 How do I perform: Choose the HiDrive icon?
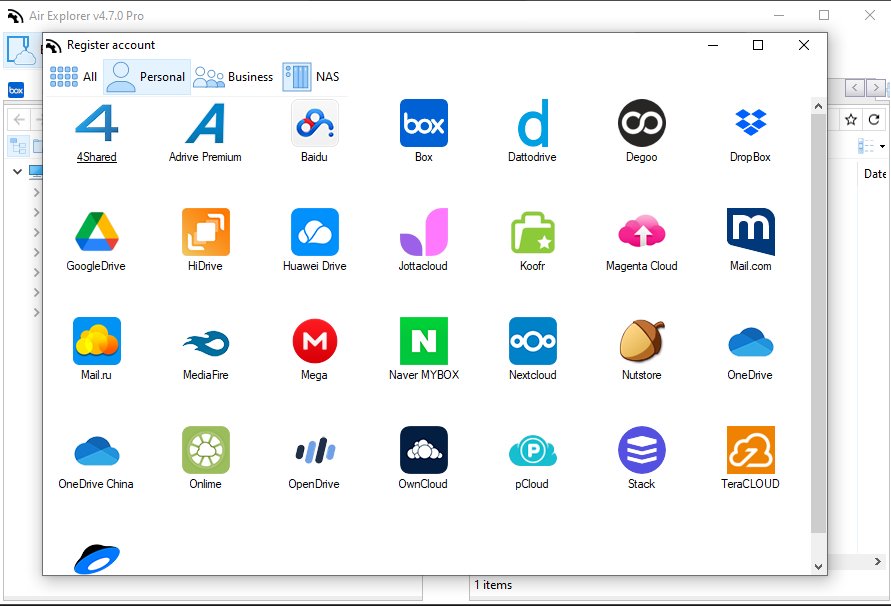click(206, 232)
